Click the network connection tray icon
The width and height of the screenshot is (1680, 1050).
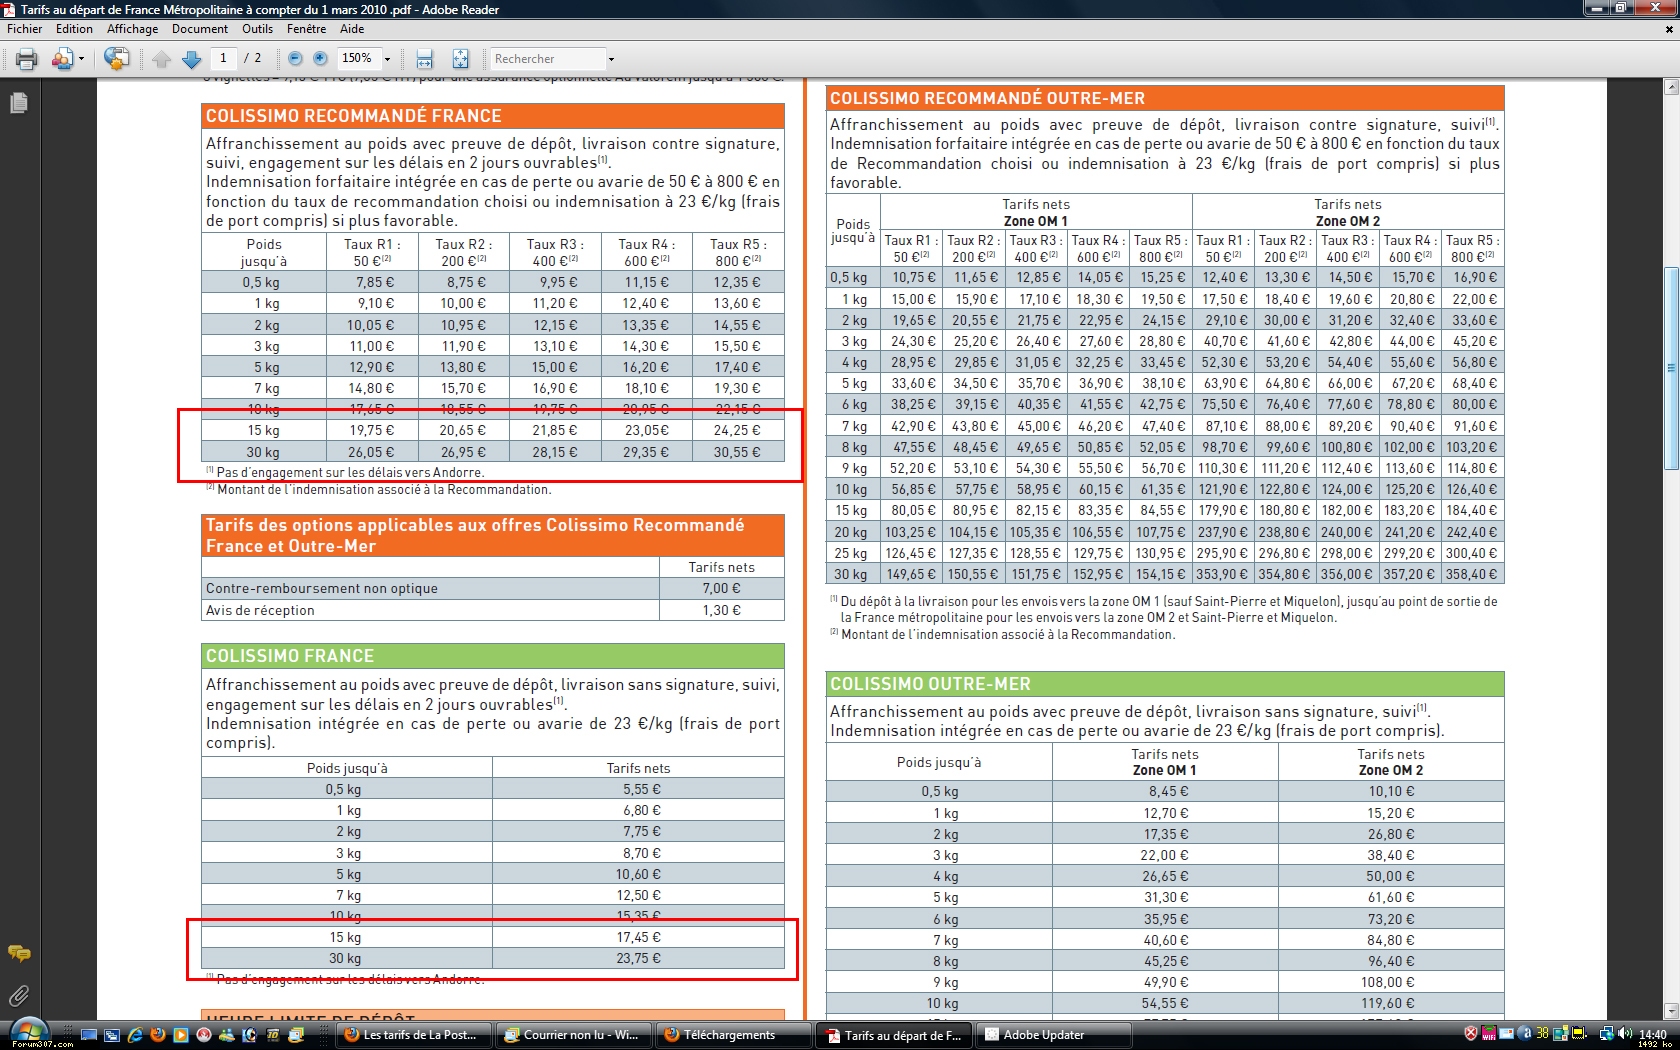[x=1606, y=1034]
